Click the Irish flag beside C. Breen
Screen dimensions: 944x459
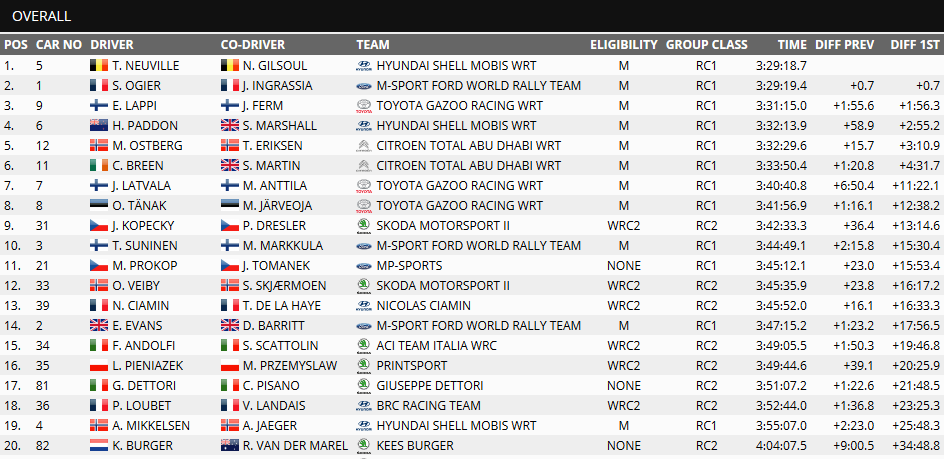point(99,166)
